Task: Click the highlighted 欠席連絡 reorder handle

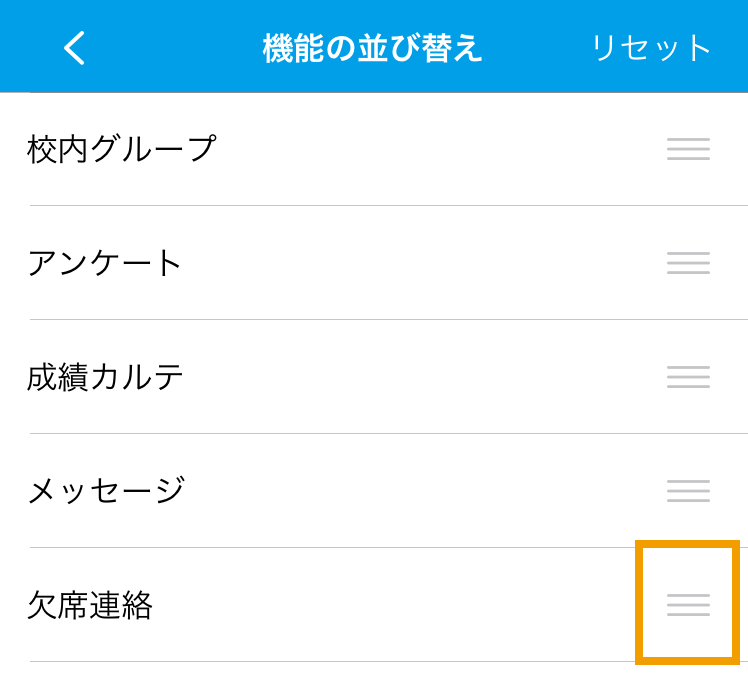Action: (688, 605)
